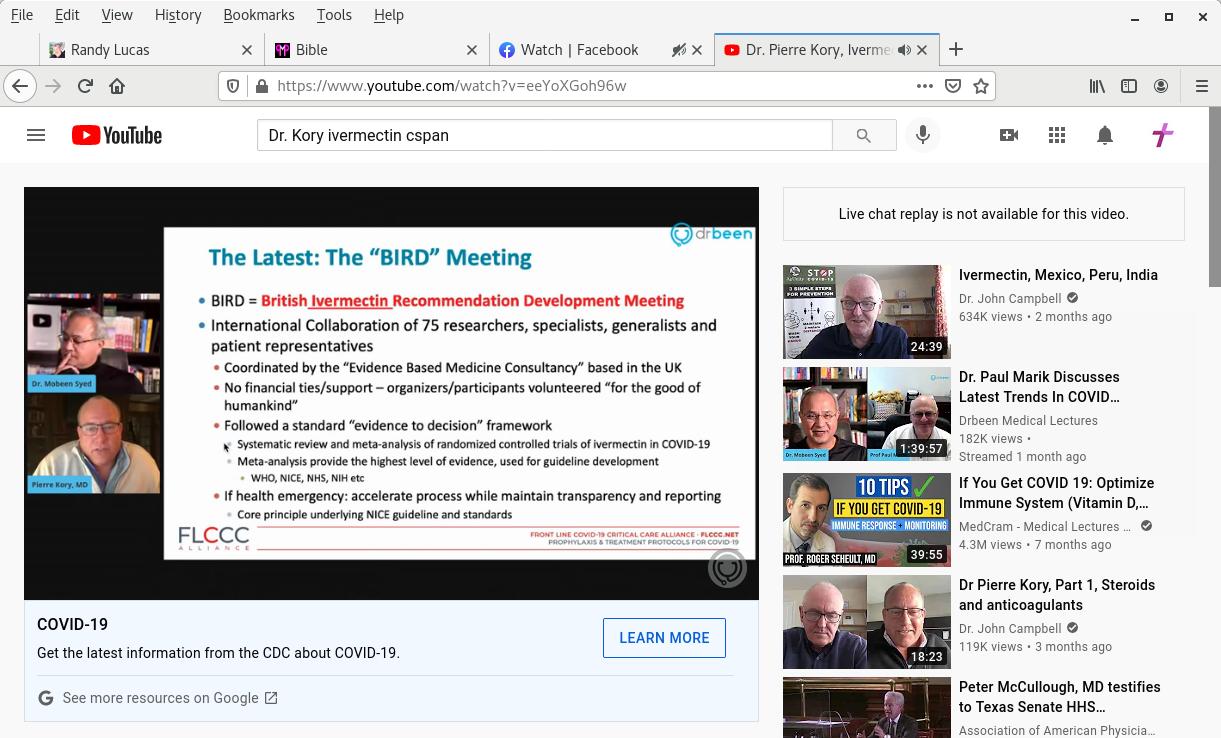
Task: Open See more resources on Google link
Action: coord(160,698)
